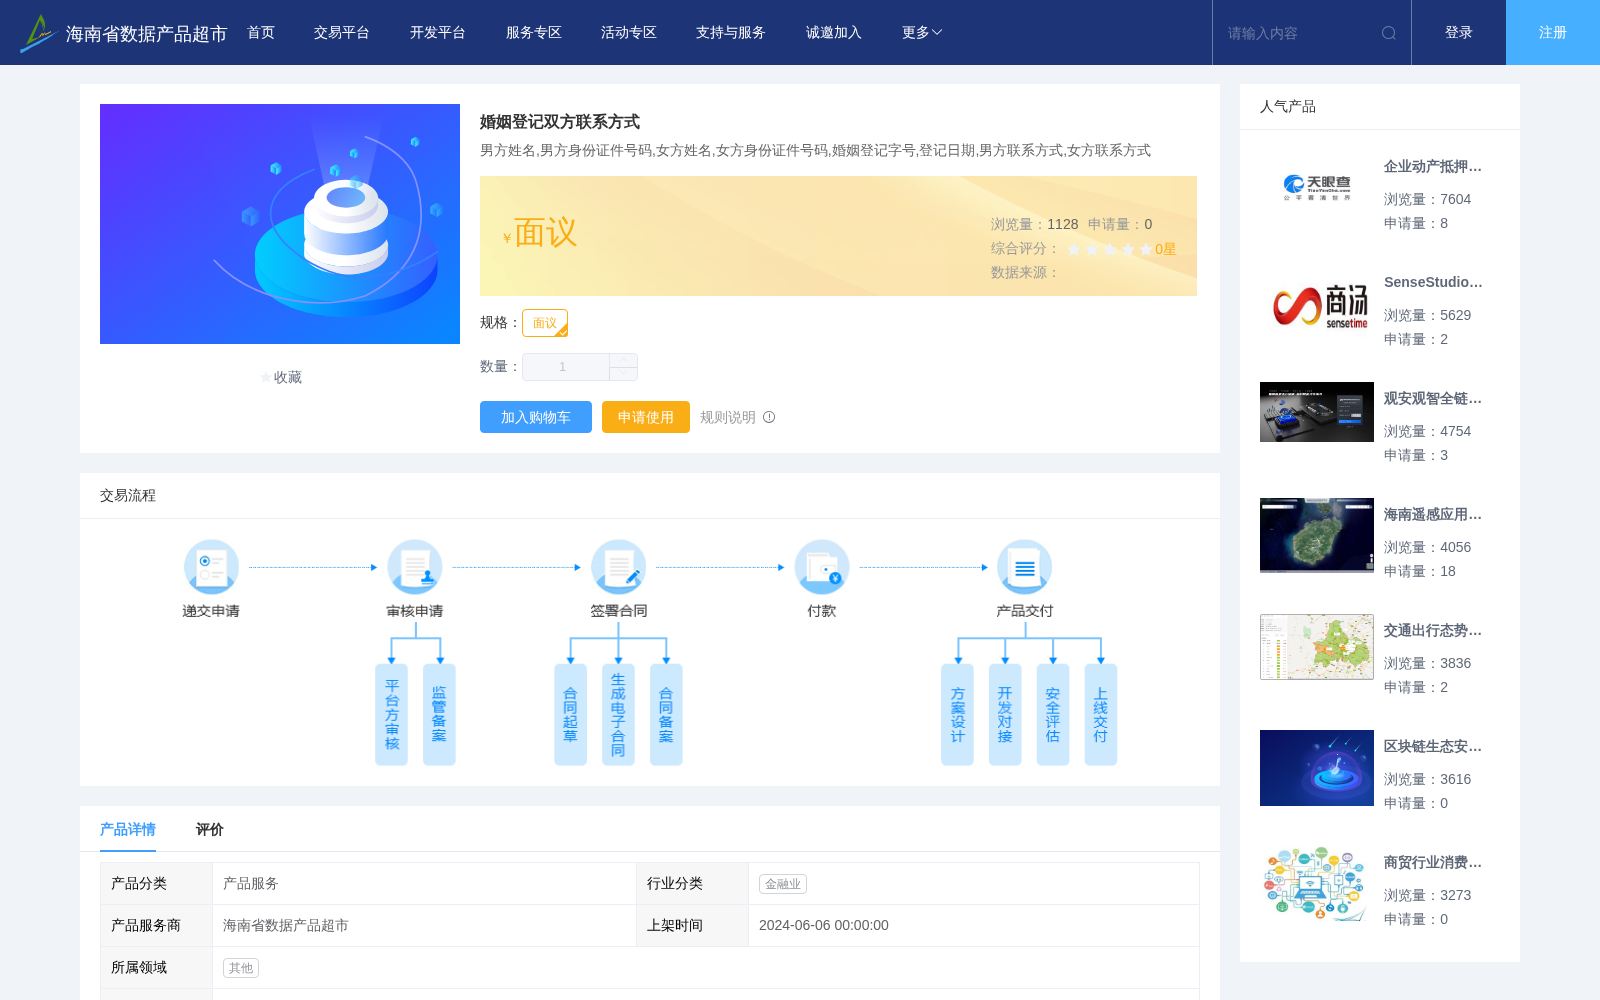
Task: Click the 登录 button
Action: click(1459, 33)
